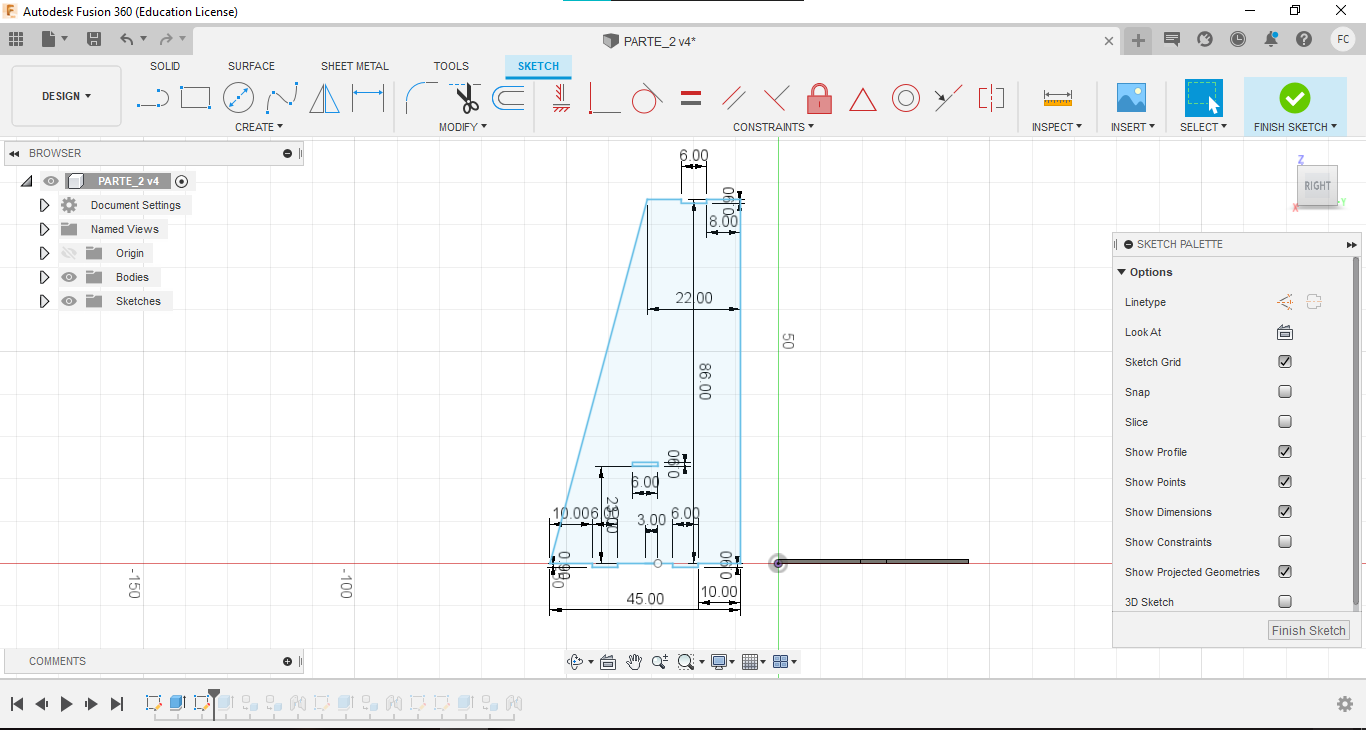Select the sketch Fillet tool
This screenshot has width=1366, height=730.
tap(421, 98)
